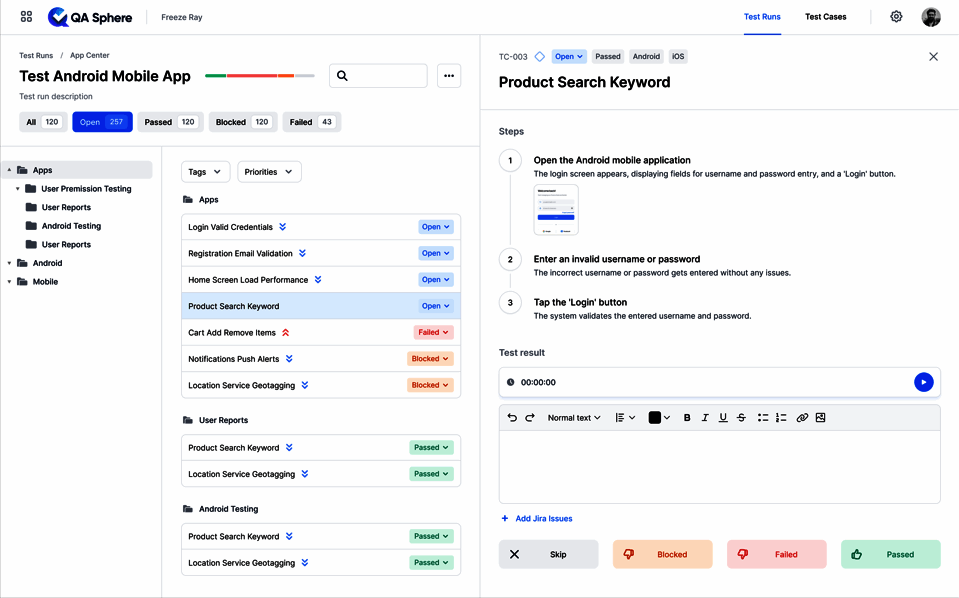Open the Normal text style dropdown

coord(574,418)
